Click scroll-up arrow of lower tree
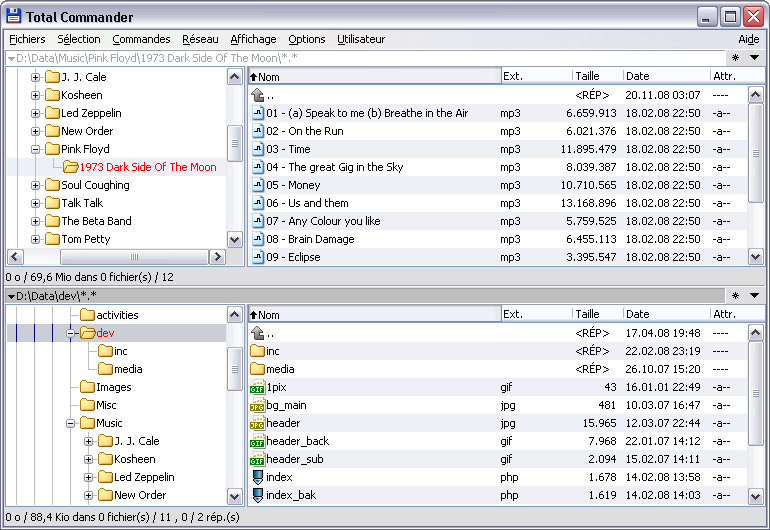 tap(235, 314)
